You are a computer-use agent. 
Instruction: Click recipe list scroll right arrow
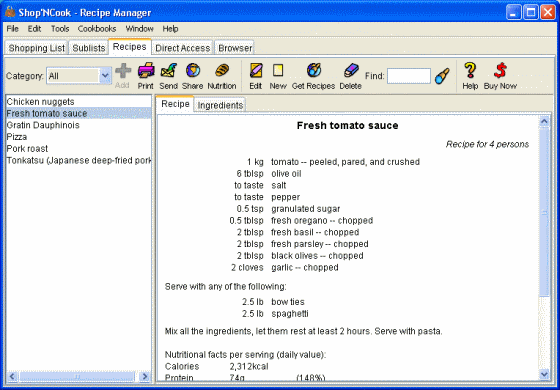(x=145, y=376)
